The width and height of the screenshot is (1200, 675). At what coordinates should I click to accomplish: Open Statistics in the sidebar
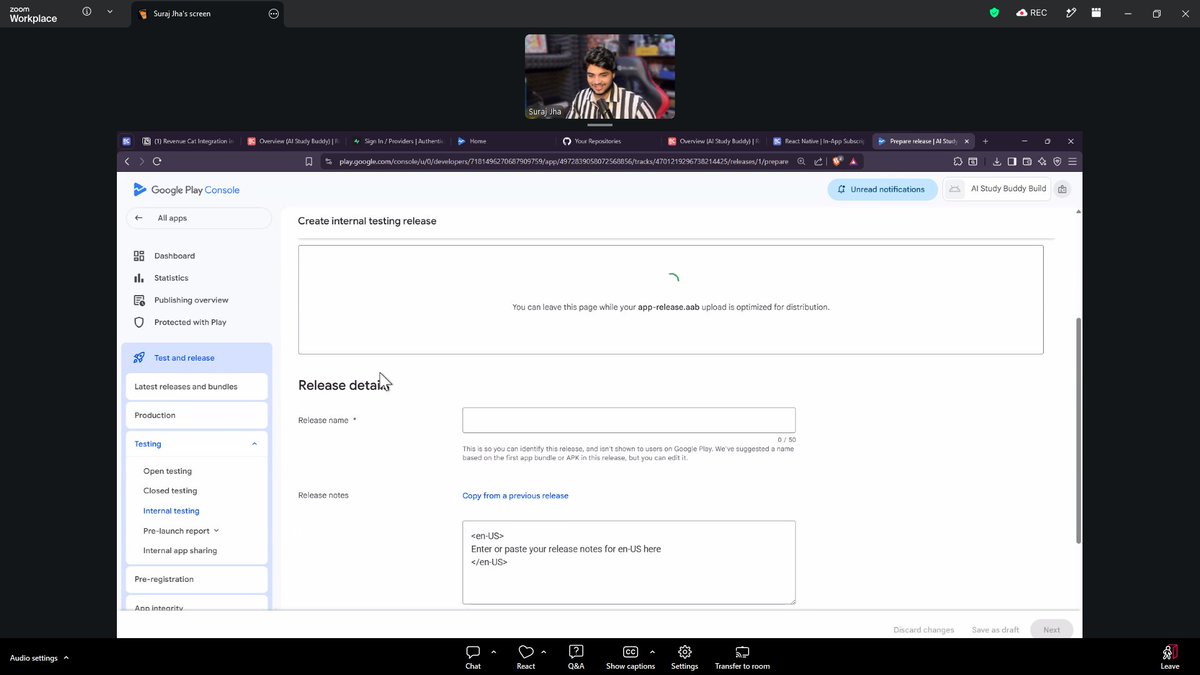[x=171, y=278]
